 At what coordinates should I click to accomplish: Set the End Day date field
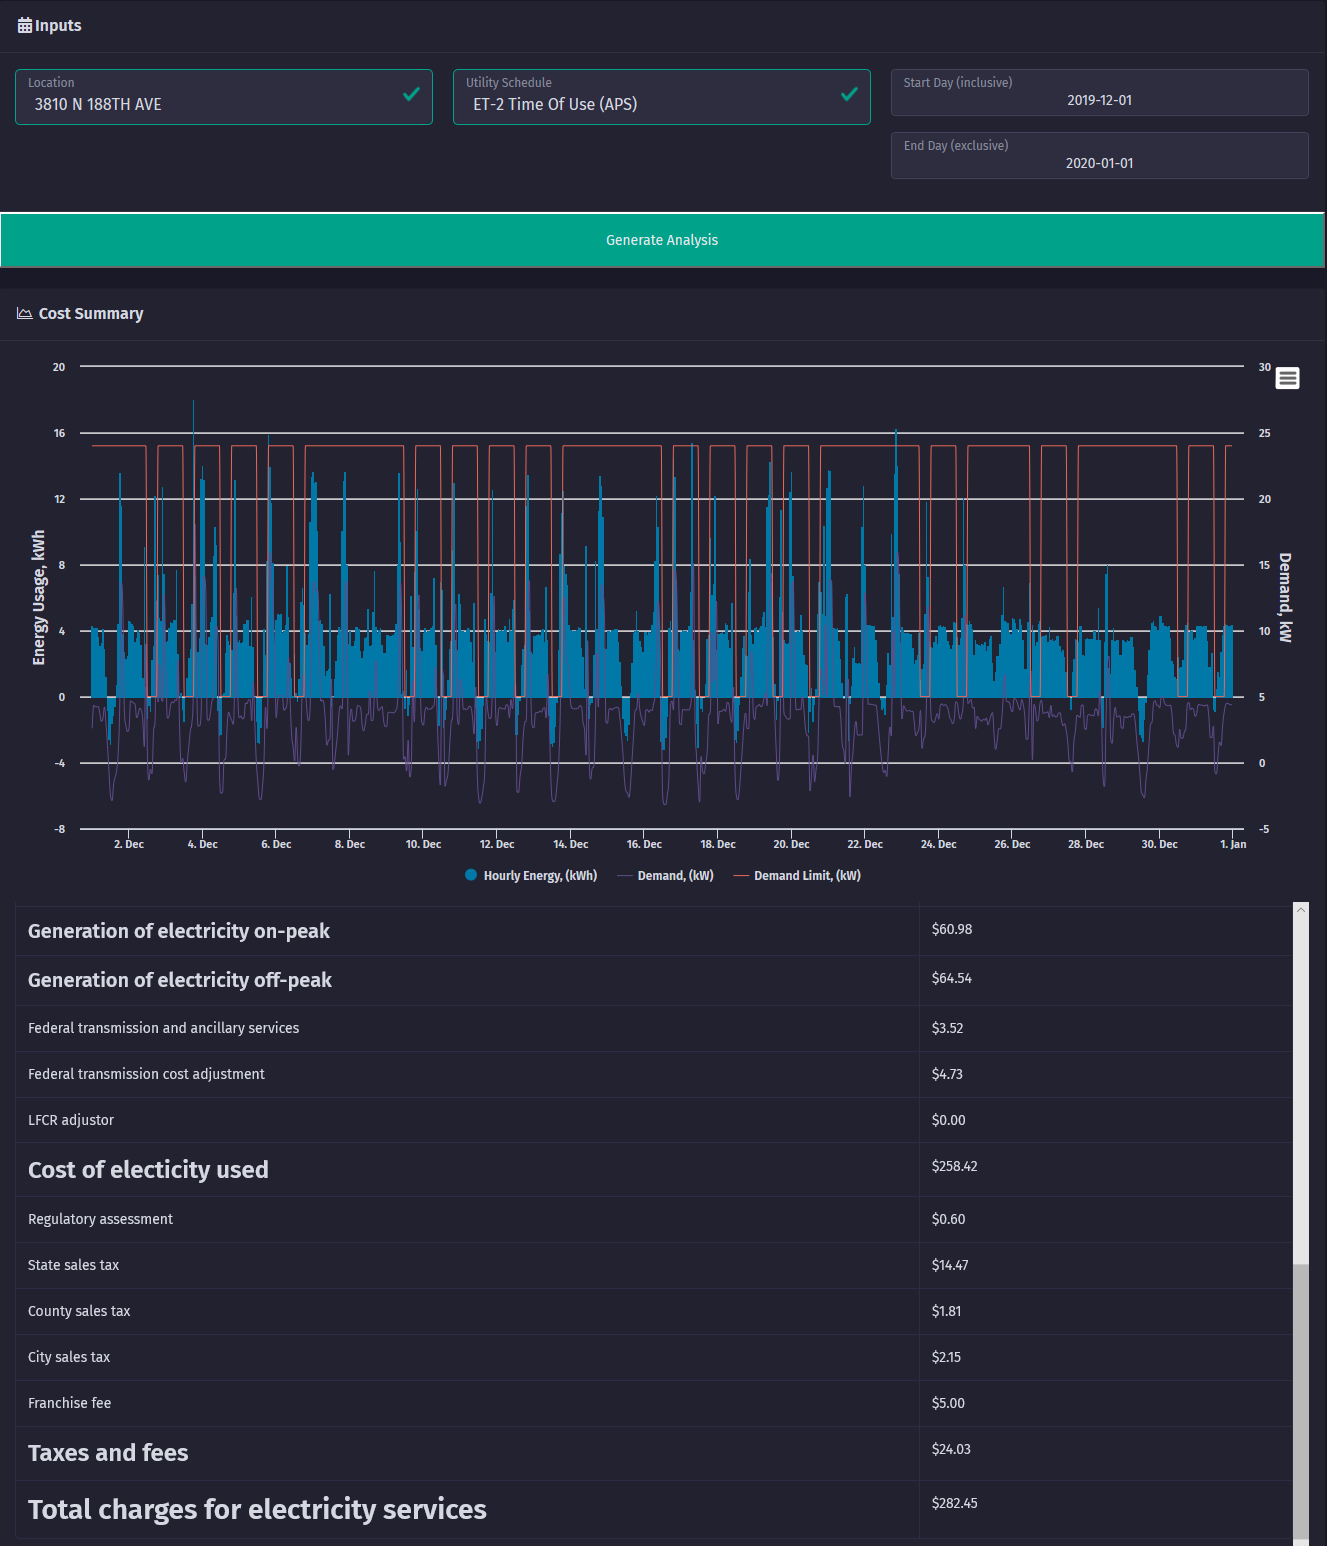1100,155
